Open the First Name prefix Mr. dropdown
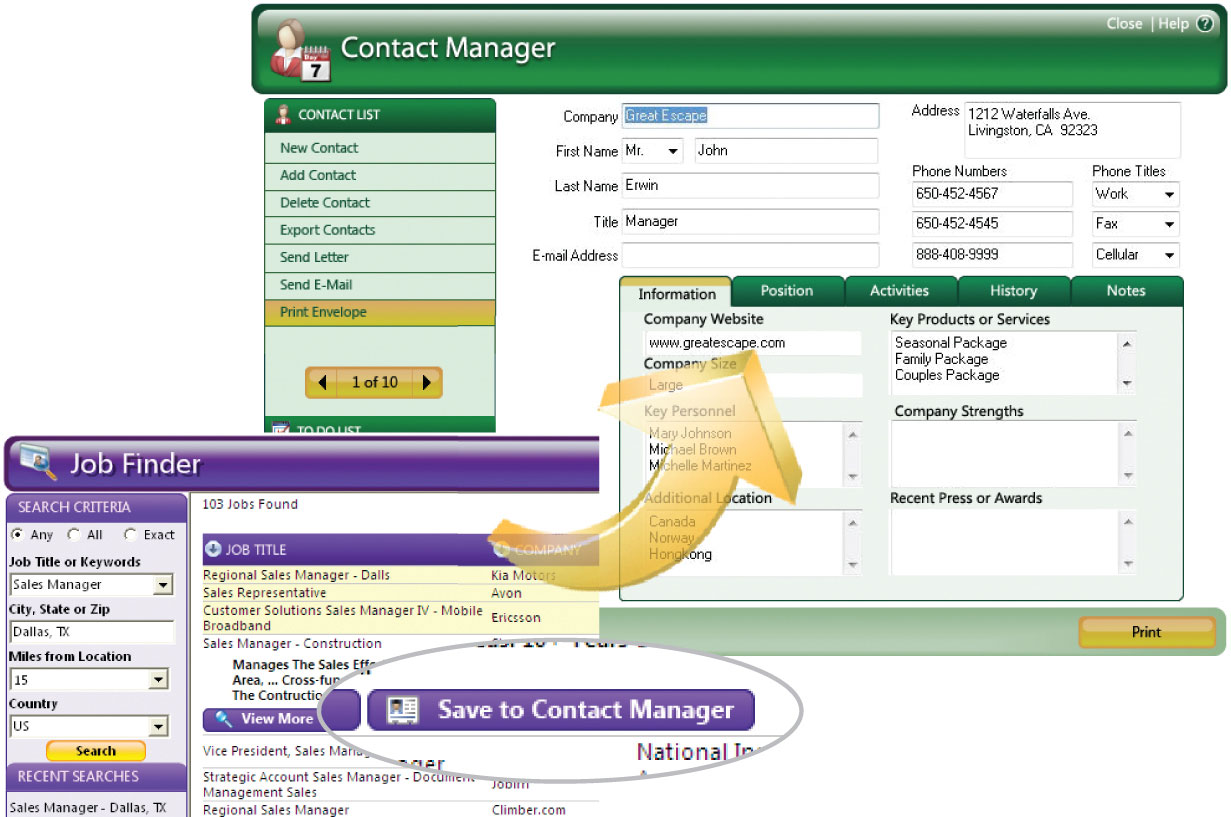 (x=673, y=151)
